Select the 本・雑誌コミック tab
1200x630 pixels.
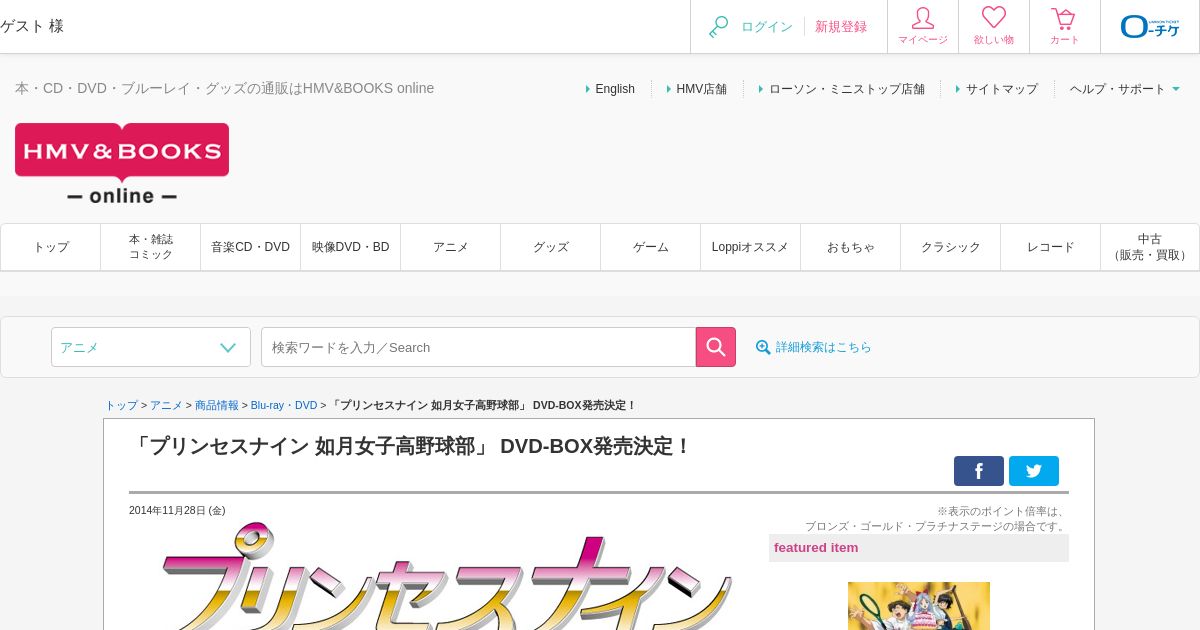coord(151,247)
